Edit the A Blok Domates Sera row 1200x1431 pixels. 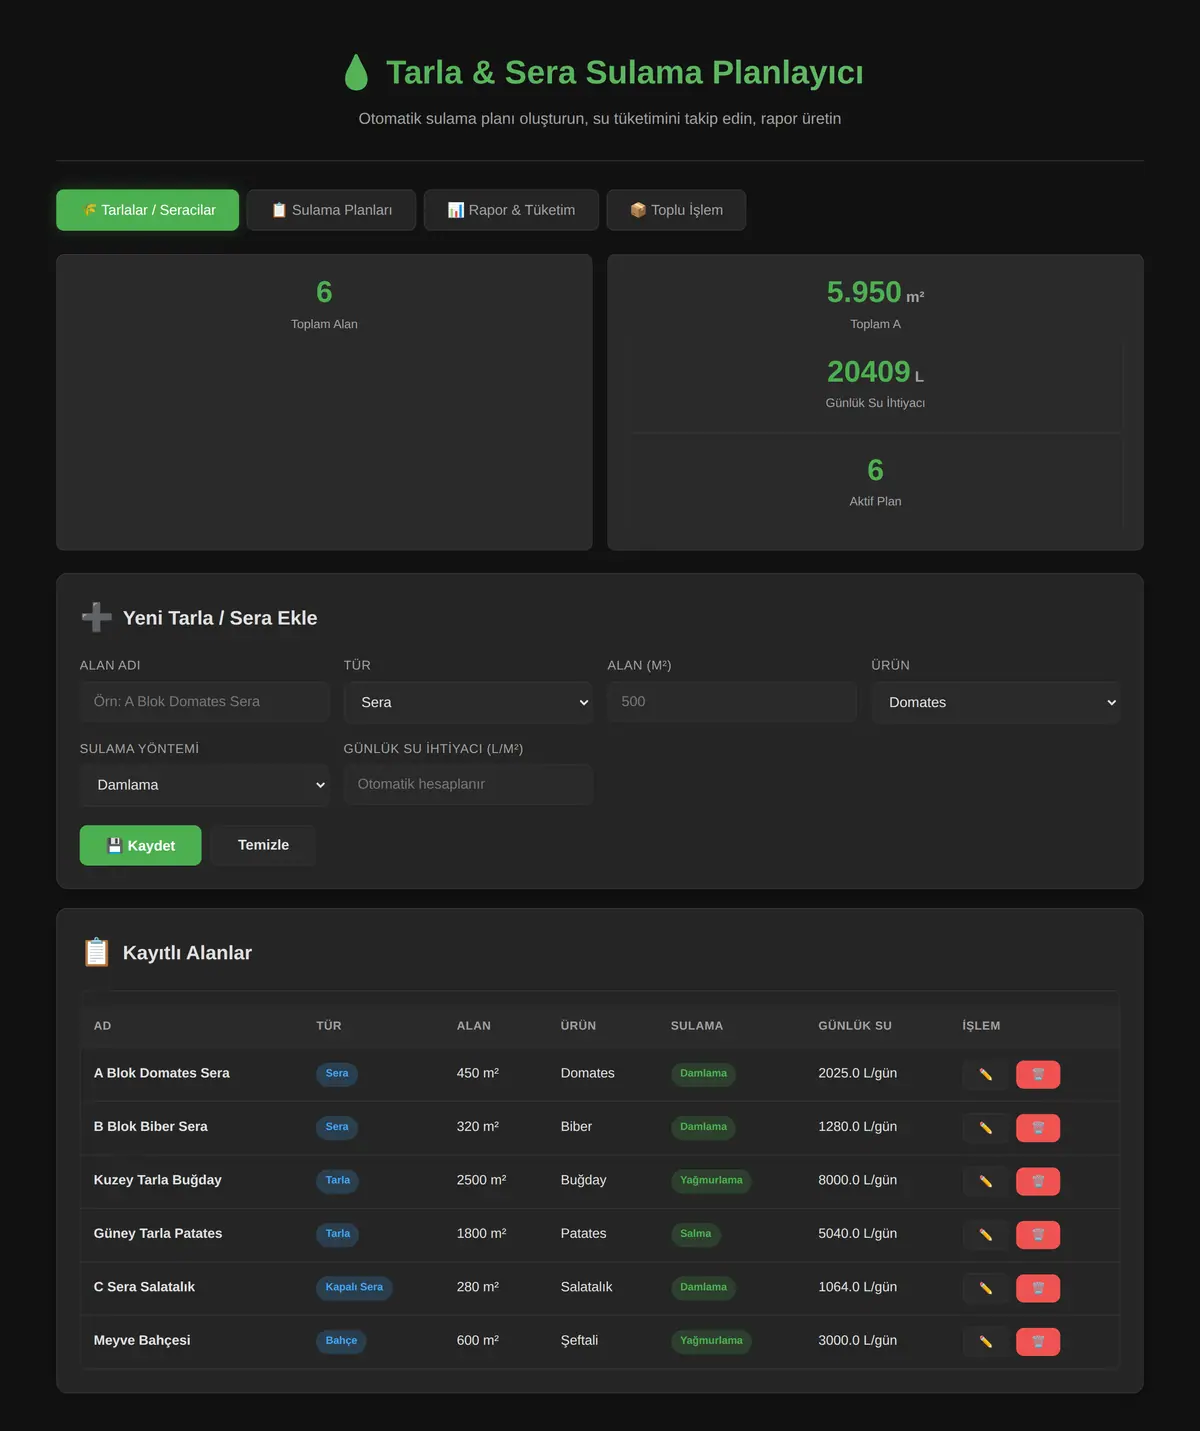point(986,1074)
